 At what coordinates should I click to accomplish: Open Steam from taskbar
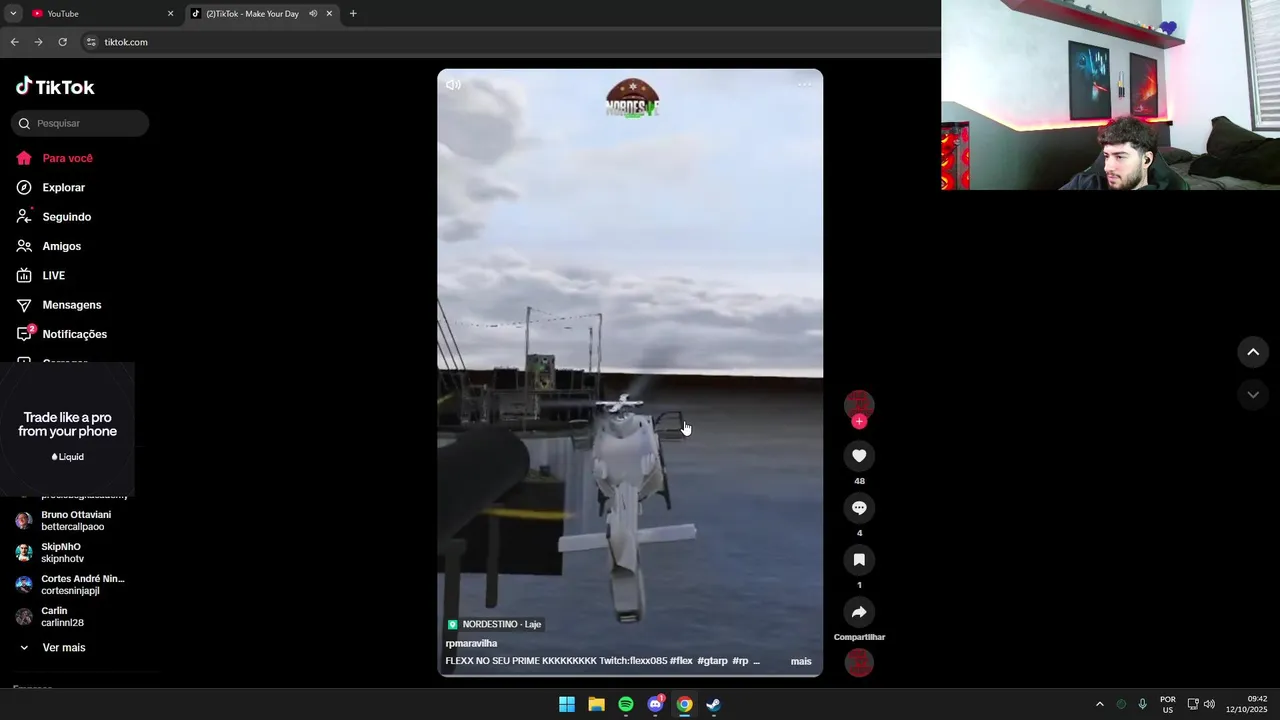[713, 704]
